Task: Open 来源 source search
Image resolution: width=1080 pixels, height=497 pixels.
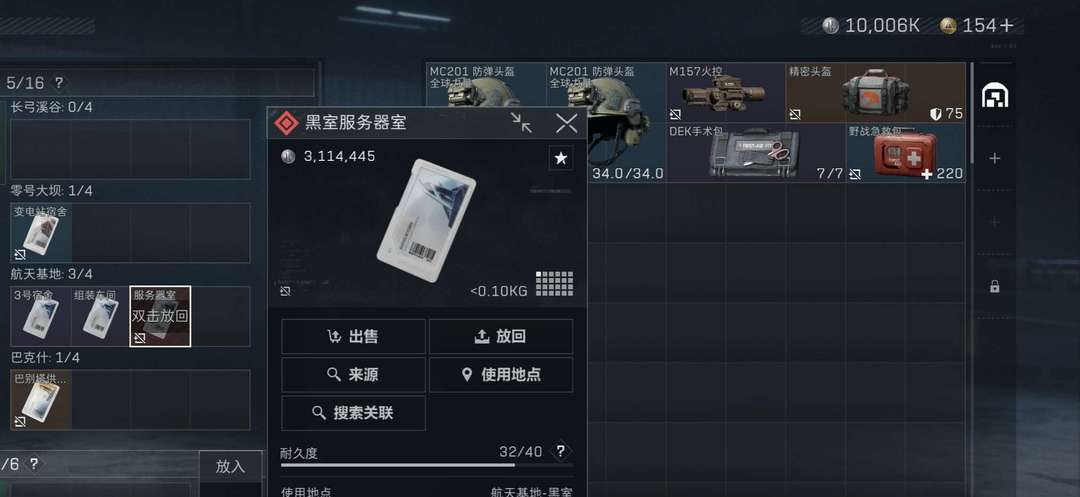Action: (353, 375)
